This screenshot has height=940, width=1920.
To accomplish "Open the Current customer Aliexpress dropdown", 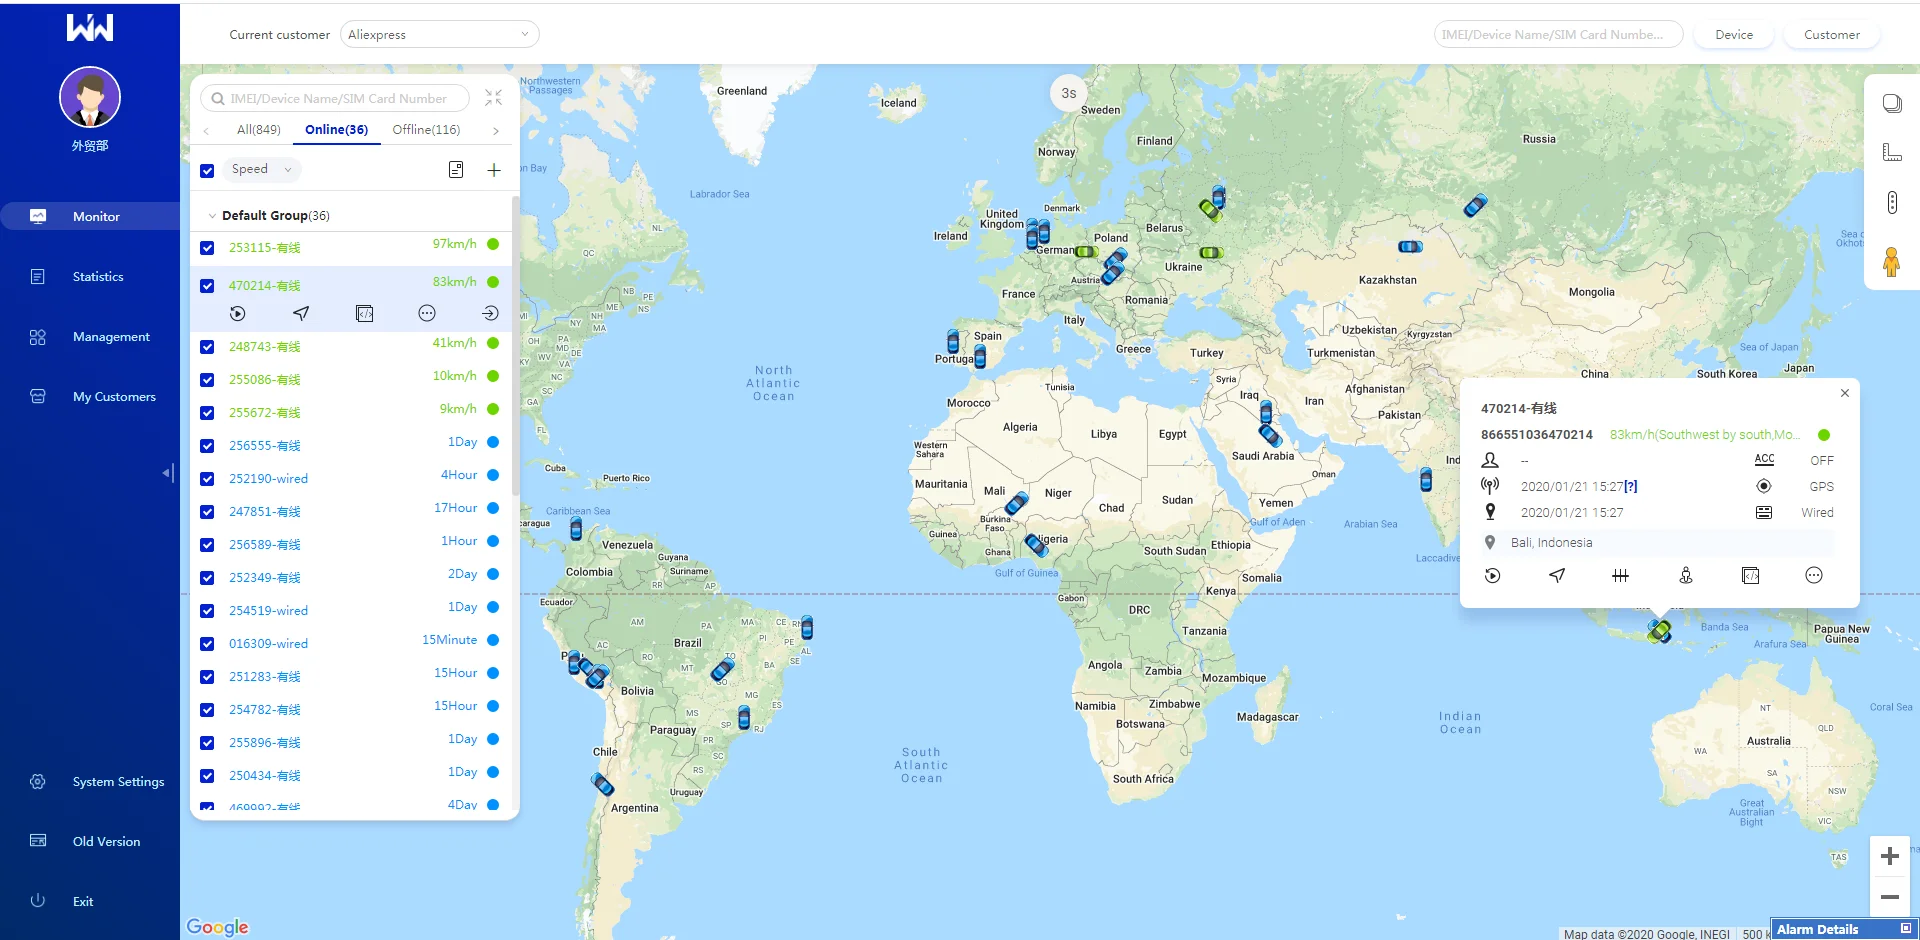I will click(439, 35).
